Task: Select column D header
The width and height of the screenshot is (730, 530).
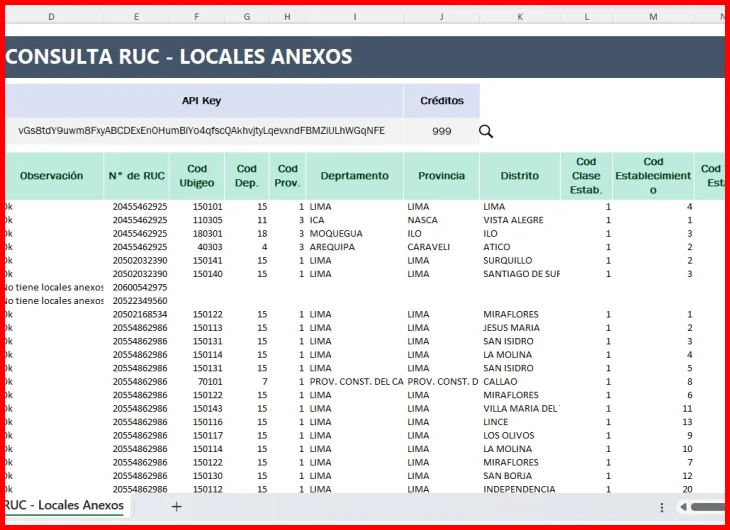Action: tap(51, 17)
